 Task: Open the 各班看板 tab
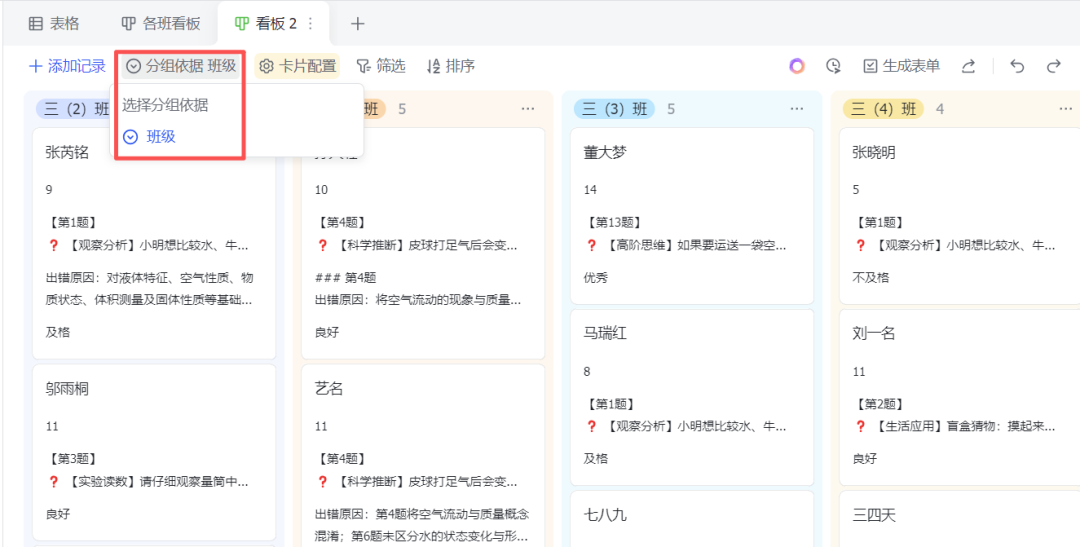pos(161,23)
